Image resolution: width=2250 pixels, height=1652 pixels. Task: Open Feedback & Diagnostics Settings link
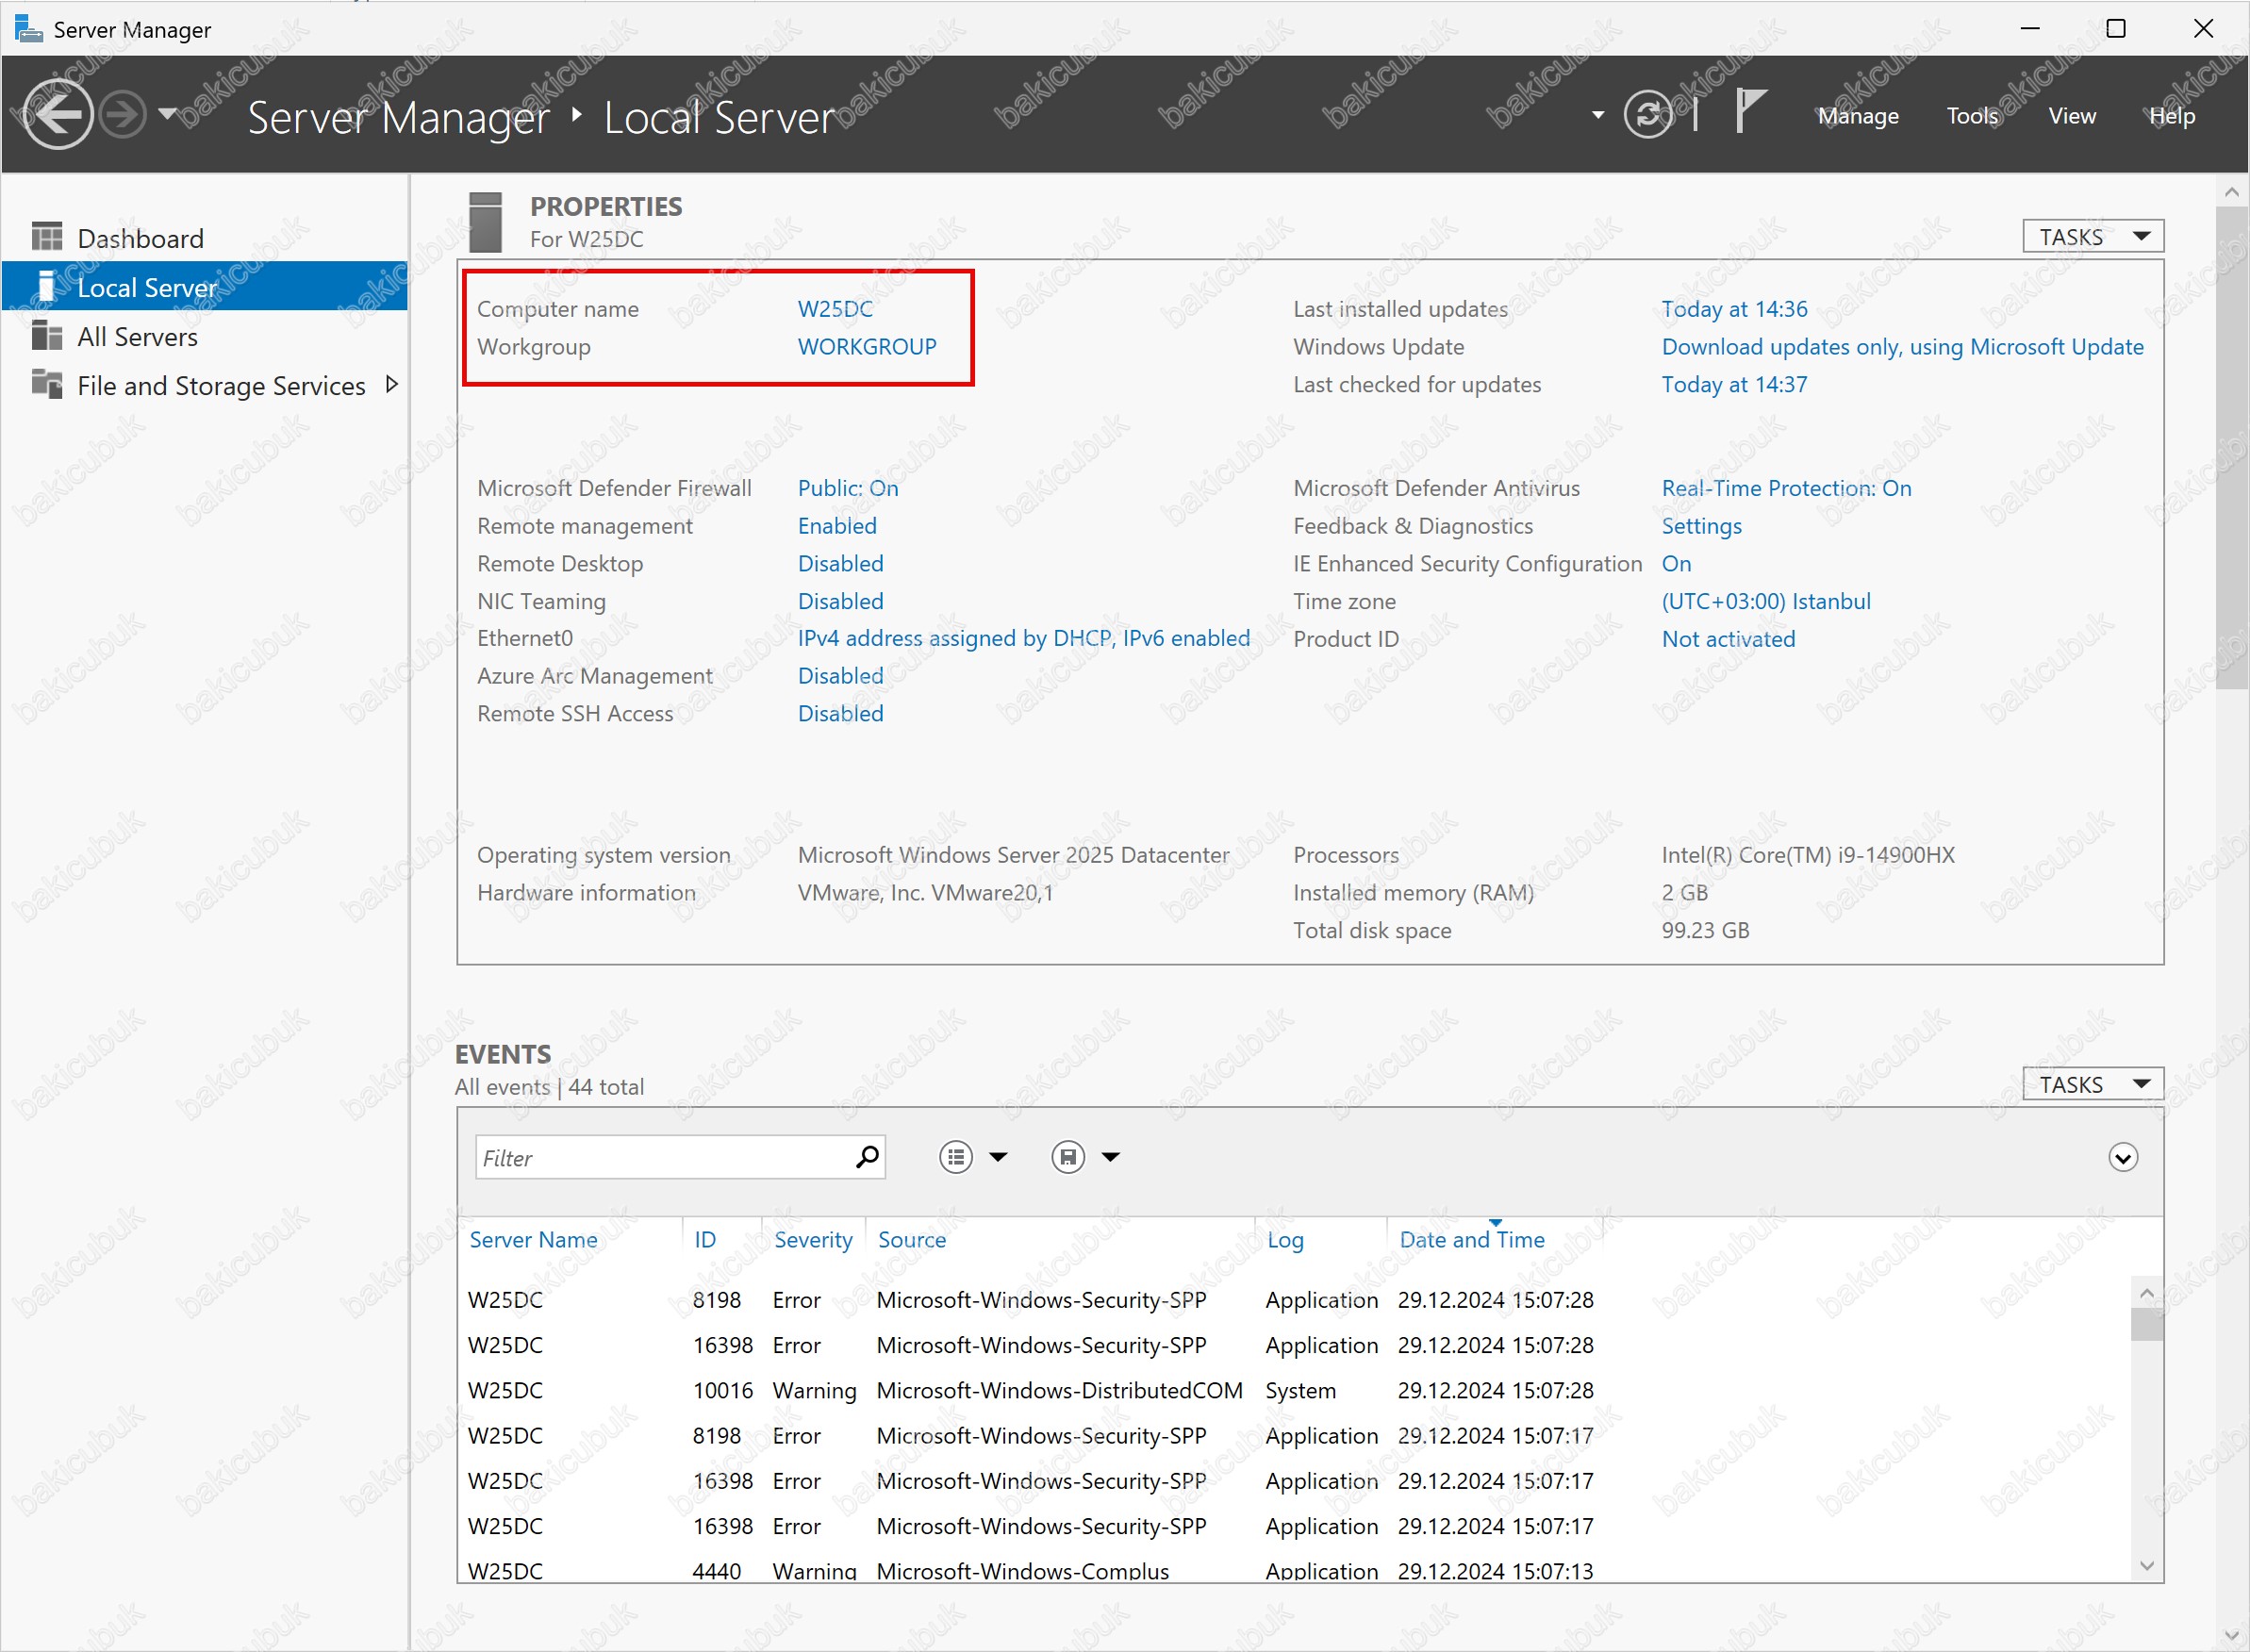click(x=1701, y=526)
